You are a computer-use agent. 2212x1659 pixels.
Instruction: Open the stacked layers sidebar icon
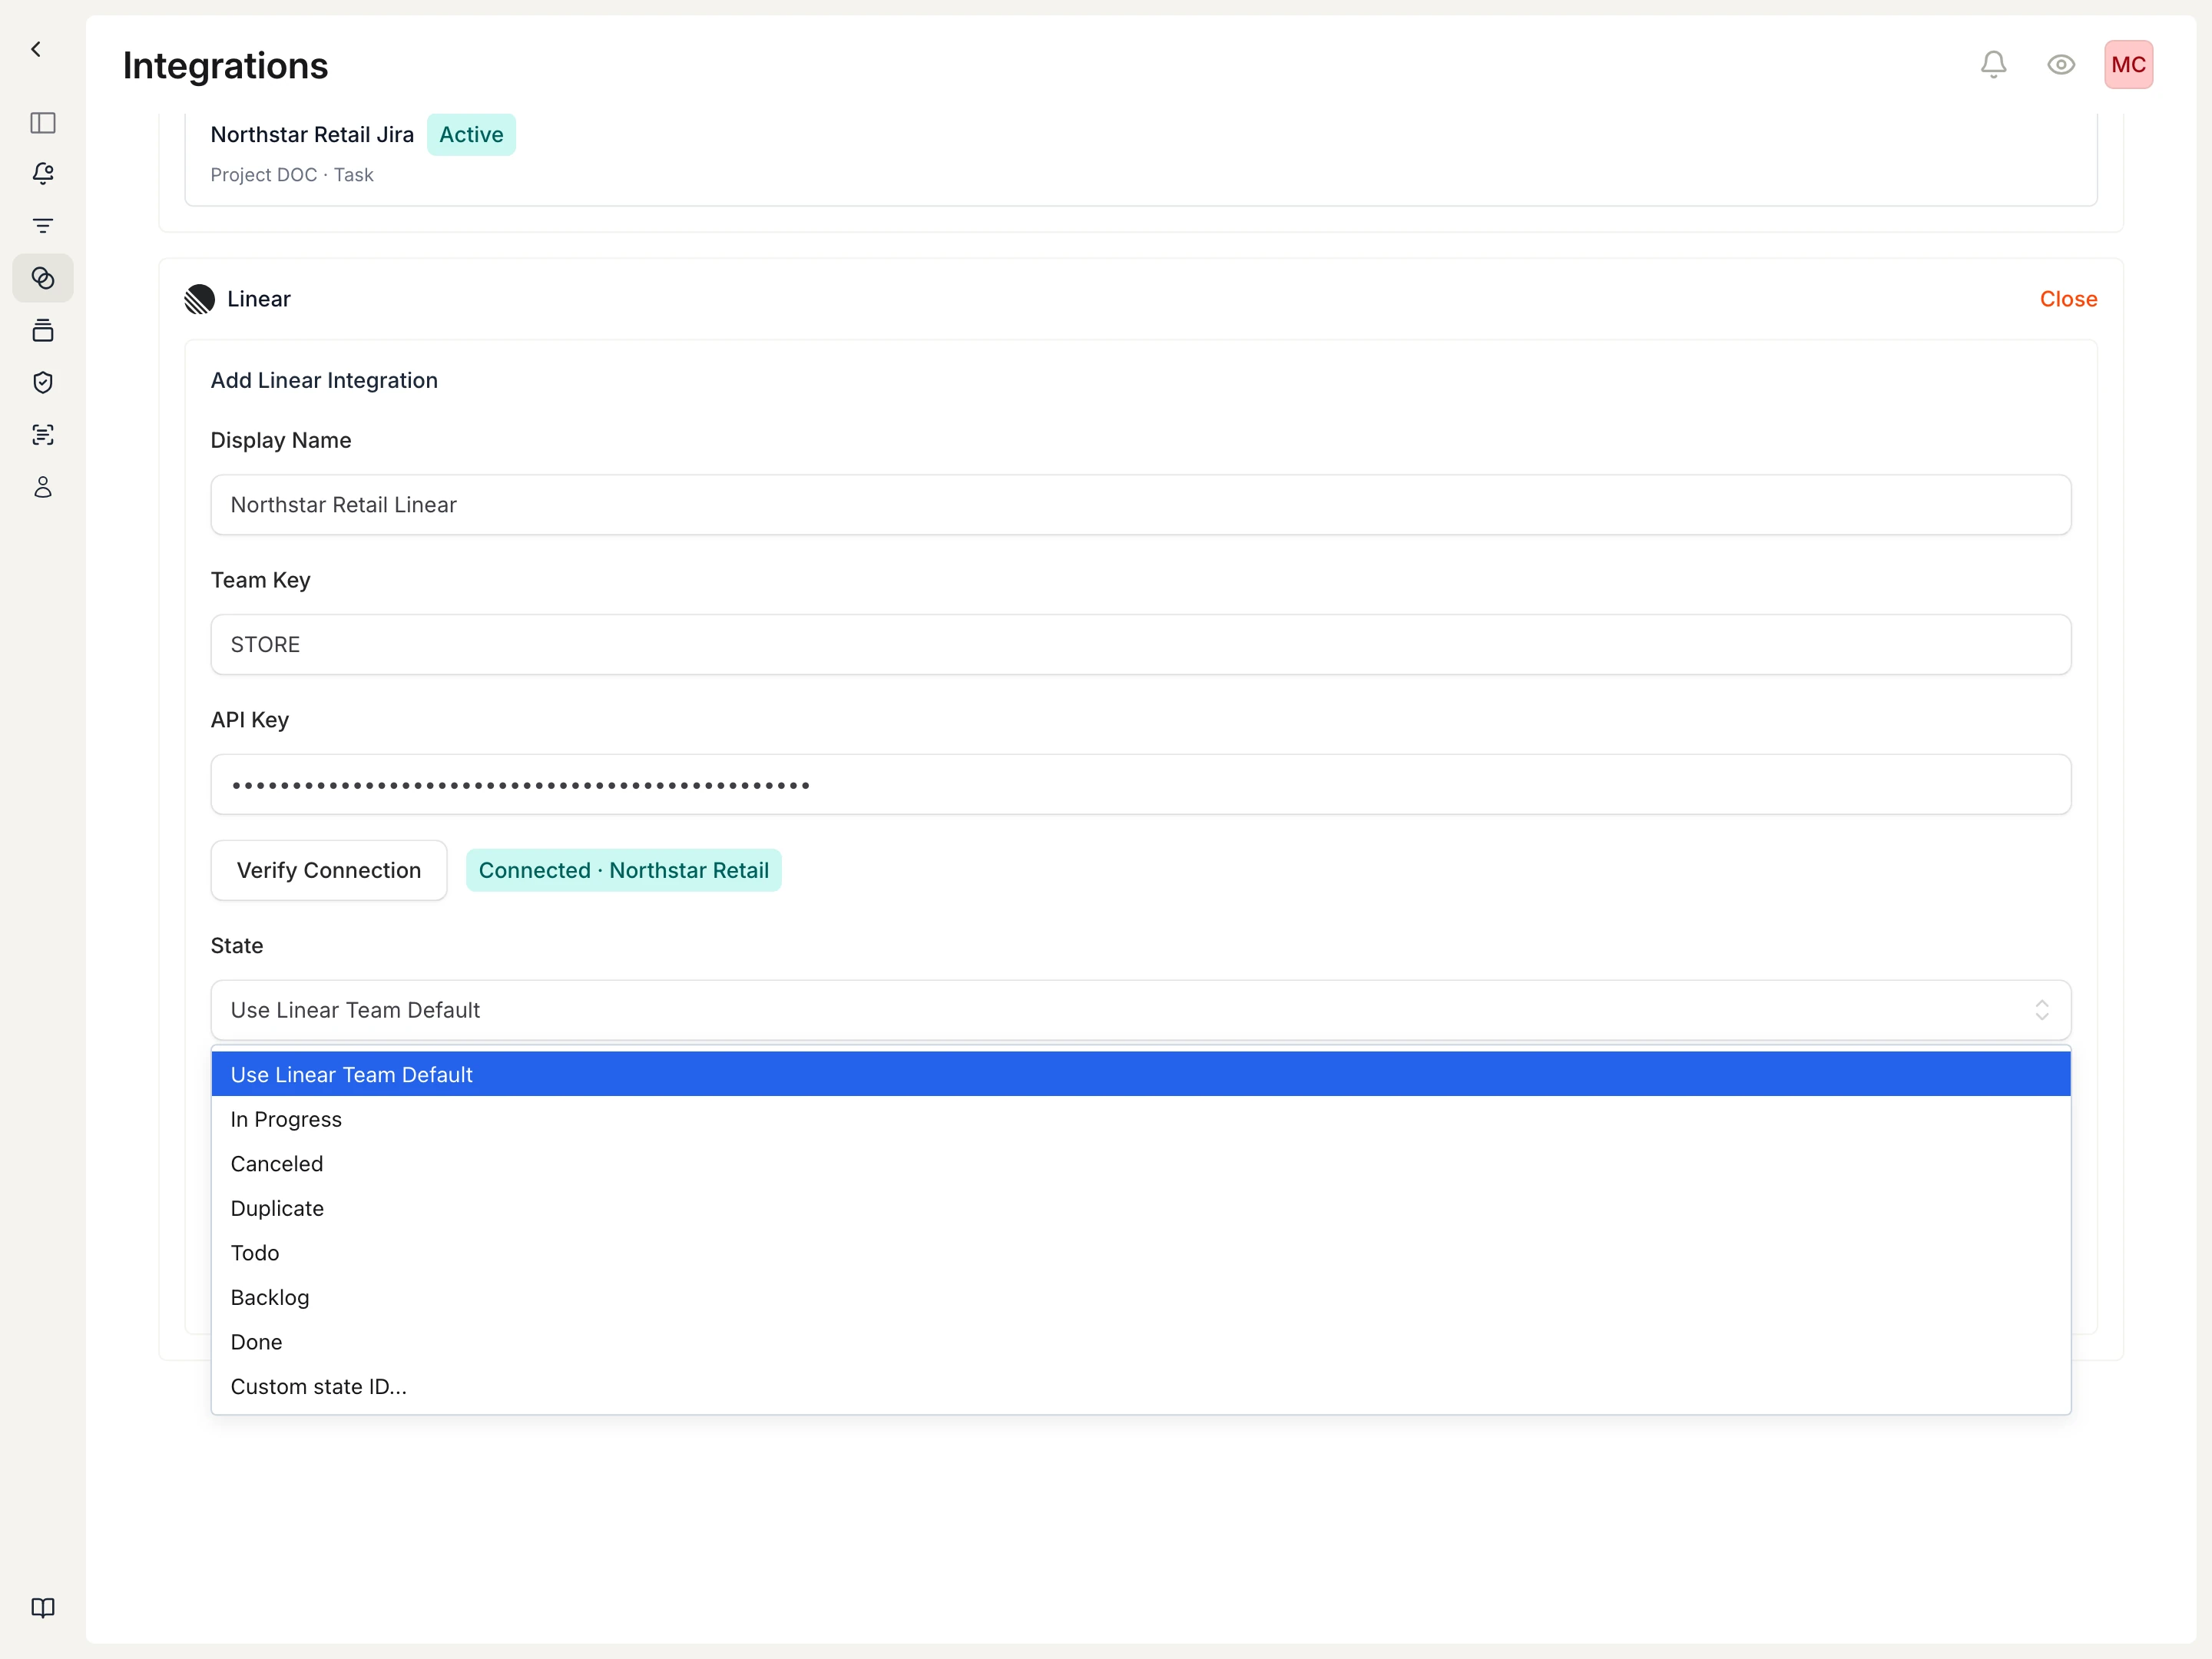tap(43, 330)
